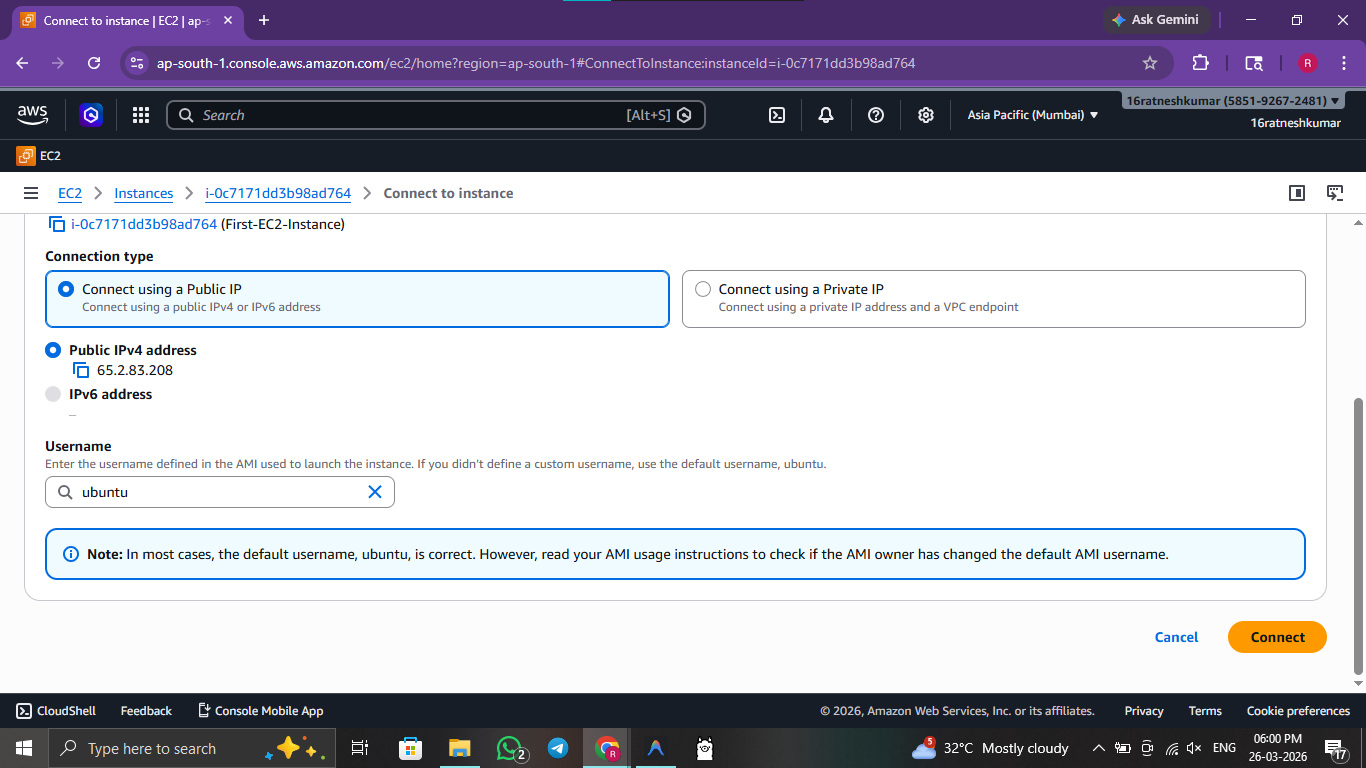Open CloudShell from the footer
The width and height of the screenshot is (1366, 768).
tap(57, 711)
